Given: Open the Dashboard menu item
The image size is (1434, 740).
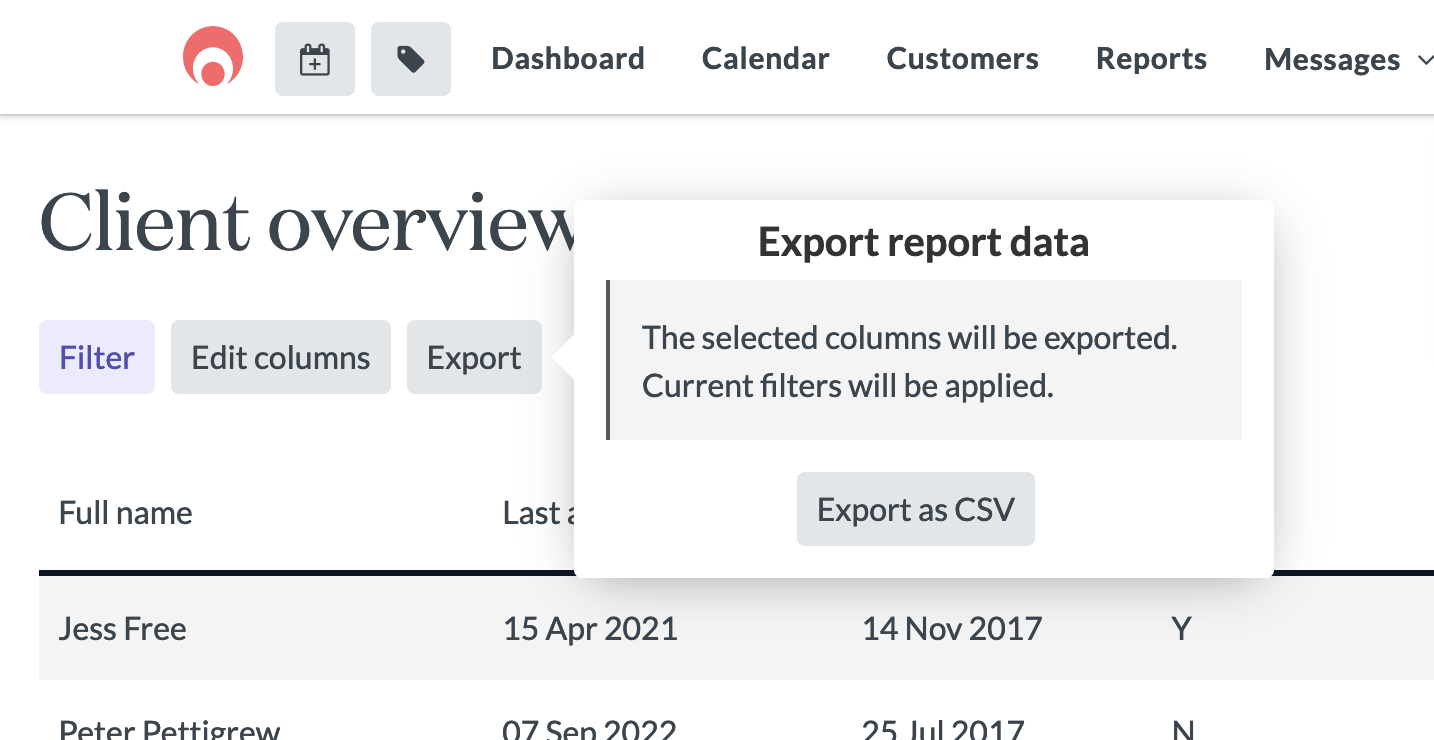Looking at the screenshot, I should pos(568,59).
